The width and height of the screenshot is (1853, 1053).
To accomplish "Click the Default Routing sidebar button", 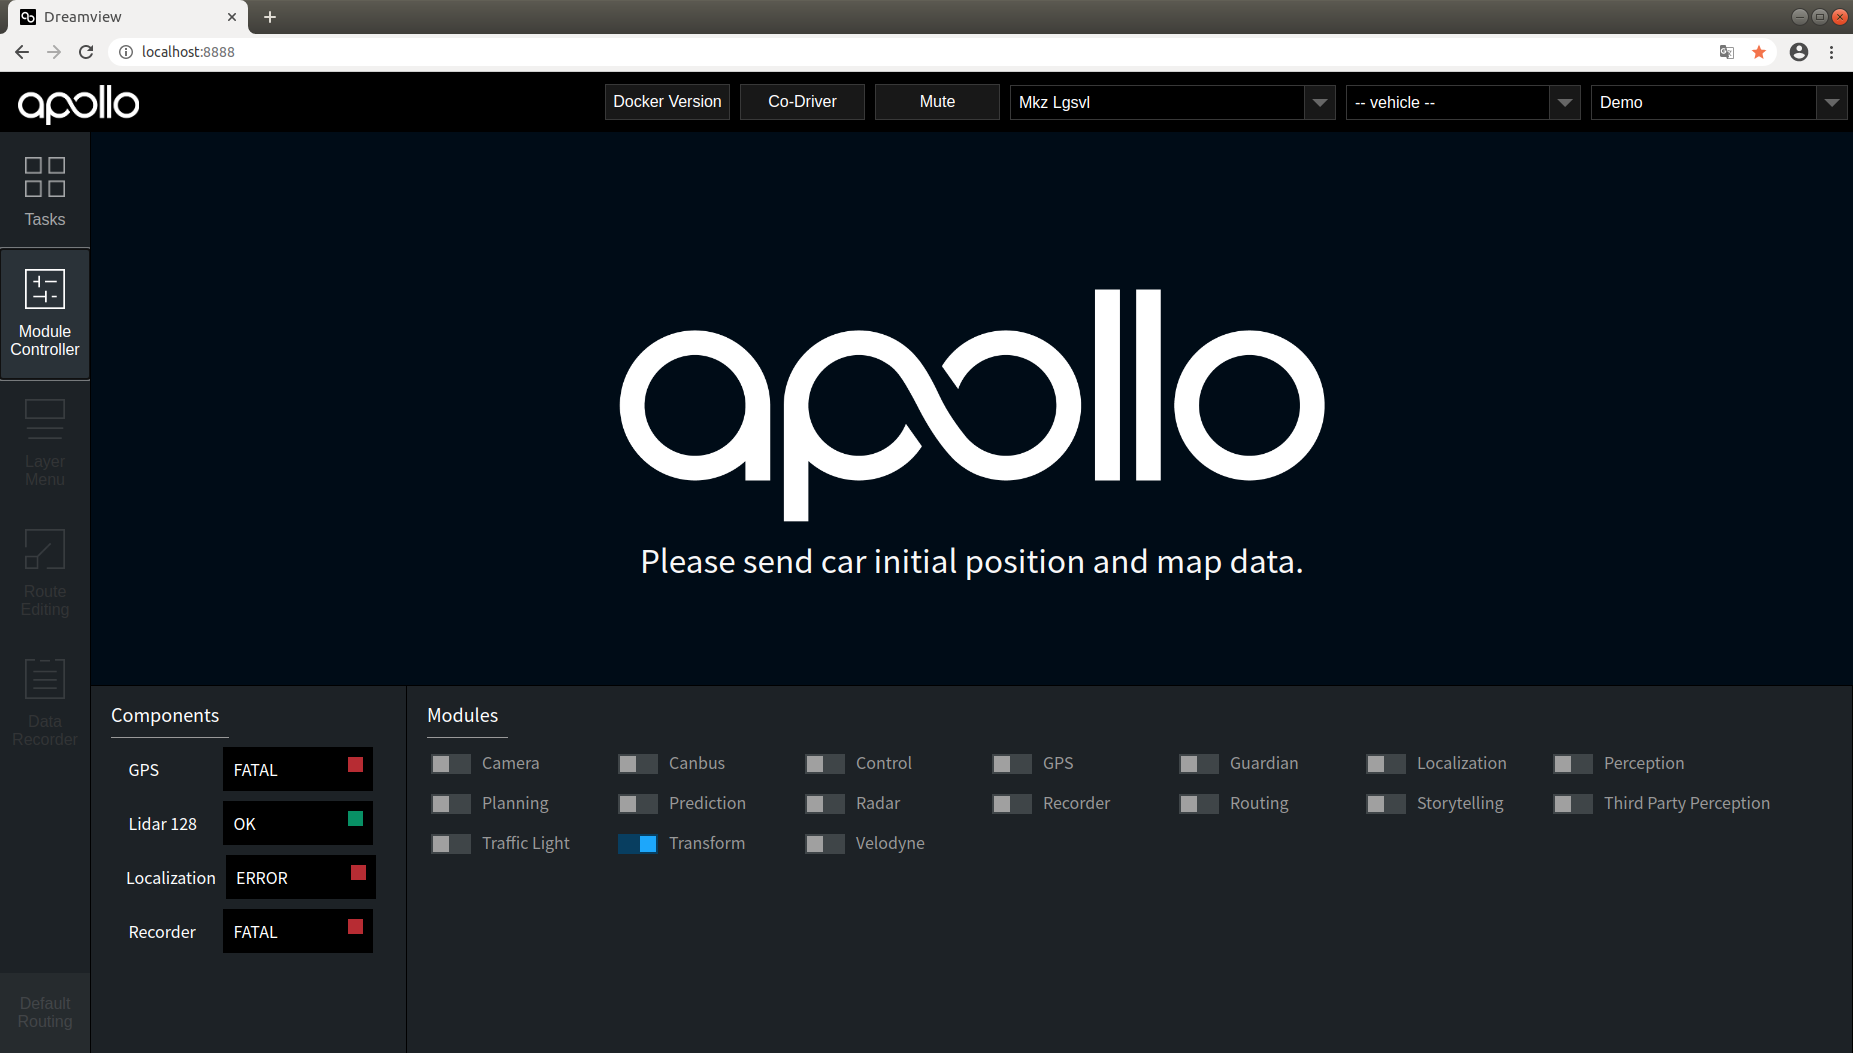I will click(45, 1012).
